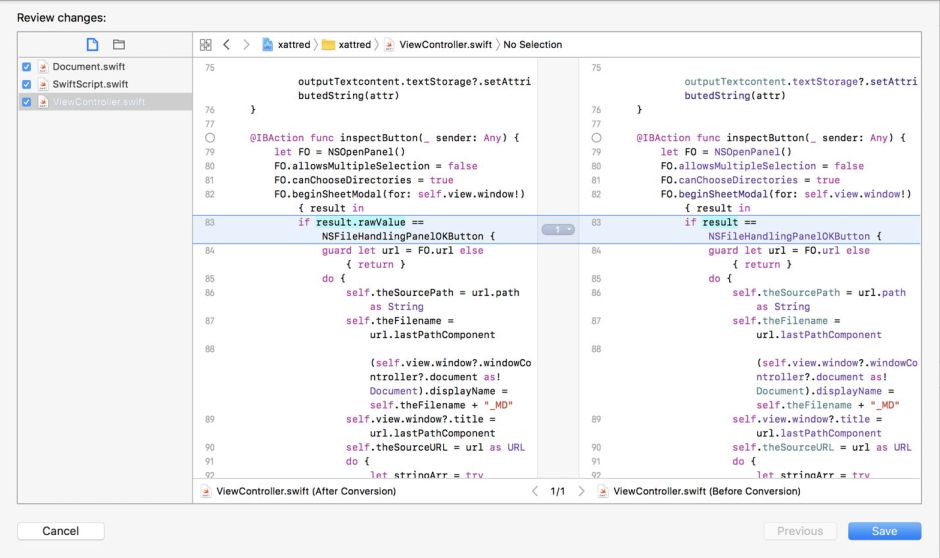
Task: Click the xattred project icon in breadcrumb
Action: point(268,45)
